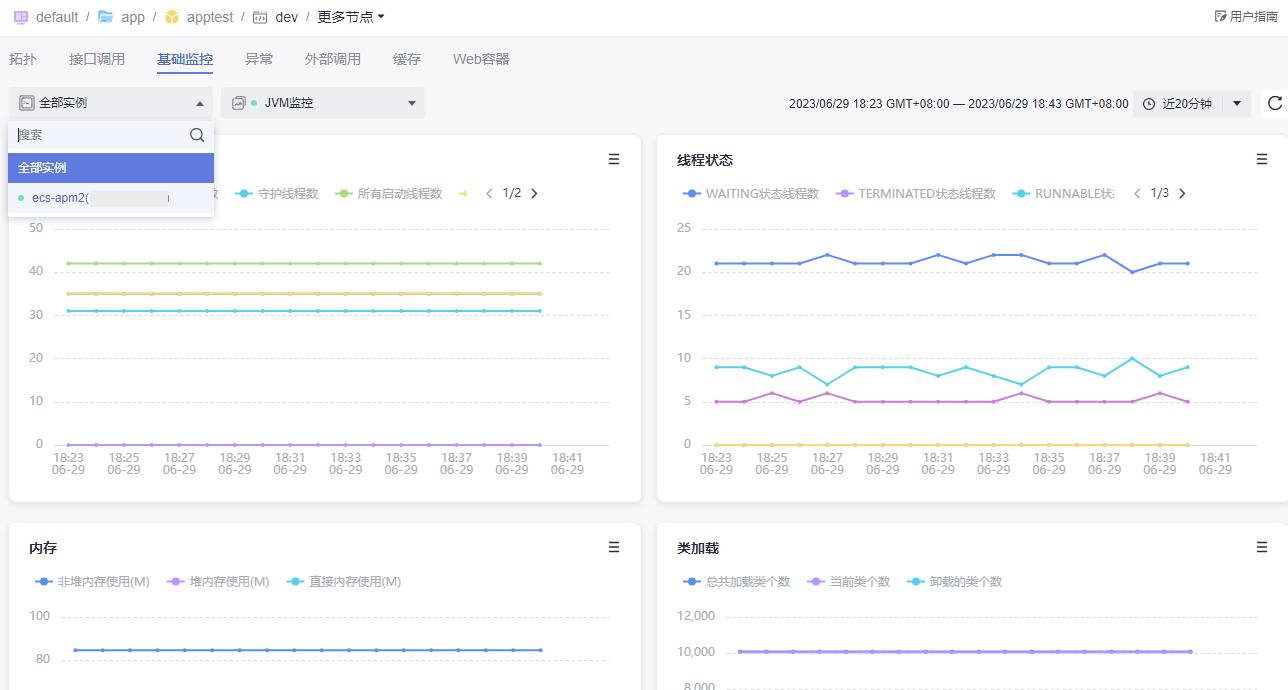Toggle 堆内存使用(M) legend series
Viewport: 1288px width, 690px height.
(218, 582)
